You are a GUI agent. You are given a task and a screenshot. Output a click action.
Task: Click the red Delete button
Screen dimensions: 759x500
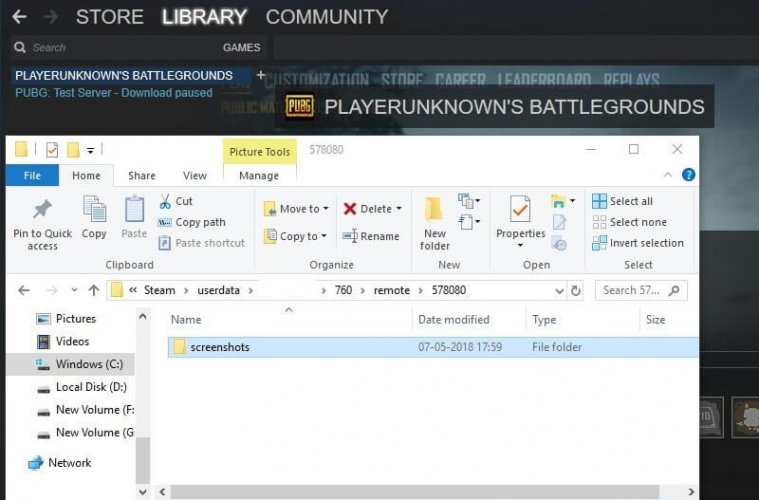tap(368, 209)
